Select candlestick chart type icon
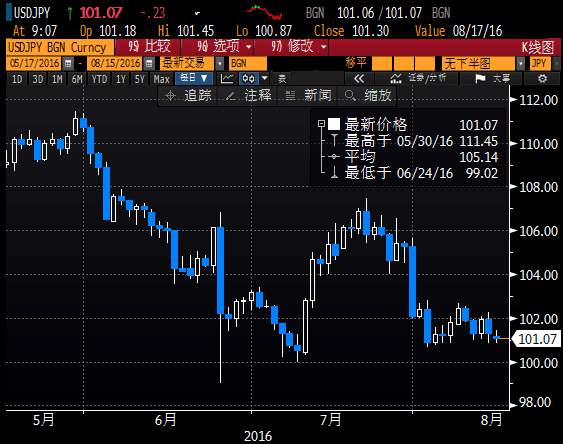The height and width of the screenshot is (444, 563). point(249,79)
